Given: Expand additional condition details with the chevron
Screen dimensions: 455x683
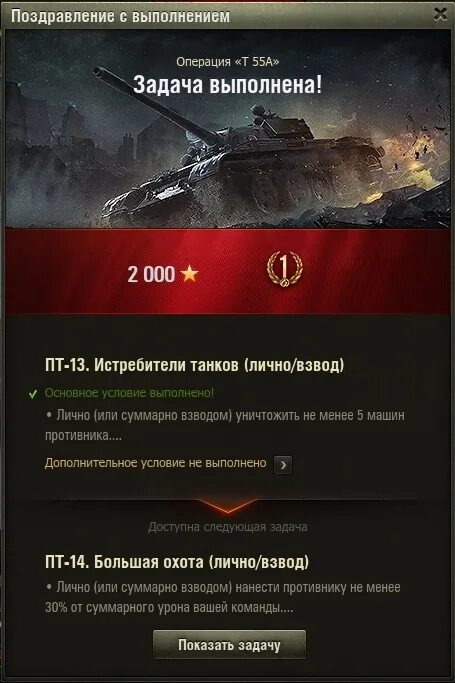Looking at the screenshot, I should point(283,465).
